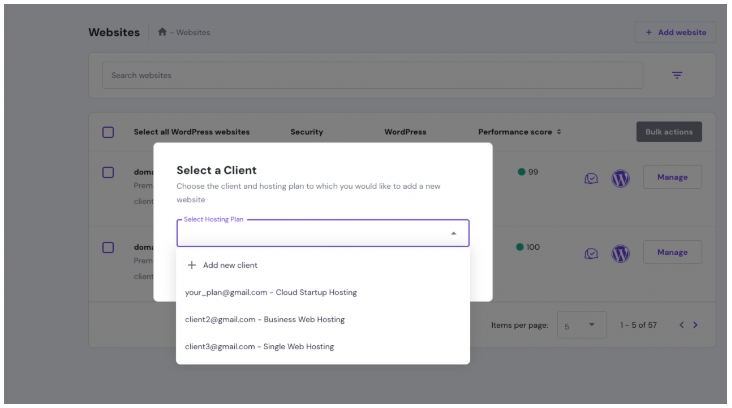Open the filter icon beside search
Viewport: 732px width, 408px height.
tap(677, 75)
